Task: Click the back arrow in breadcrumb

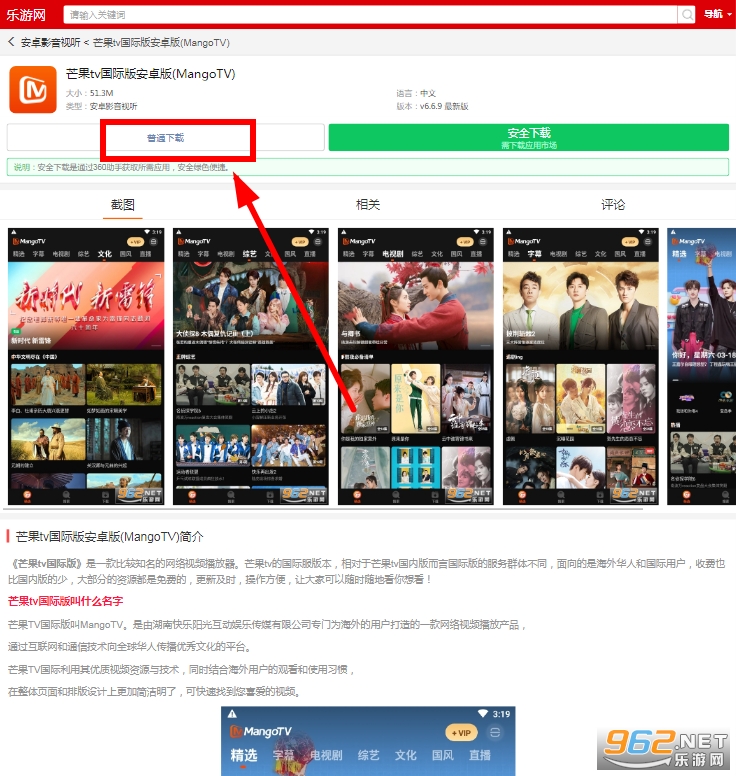Action: pyautogui.click(x=11, y=42)
